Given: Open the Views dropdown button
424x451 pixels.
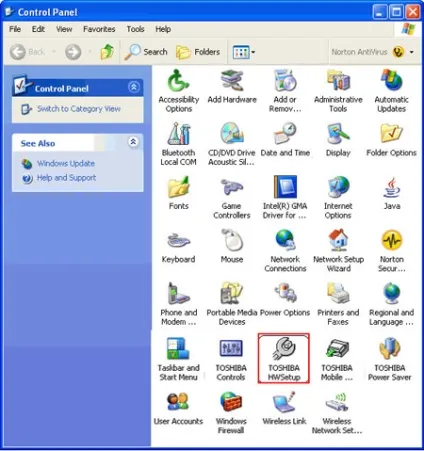Looking at the screenshot, I should (244, 52).
